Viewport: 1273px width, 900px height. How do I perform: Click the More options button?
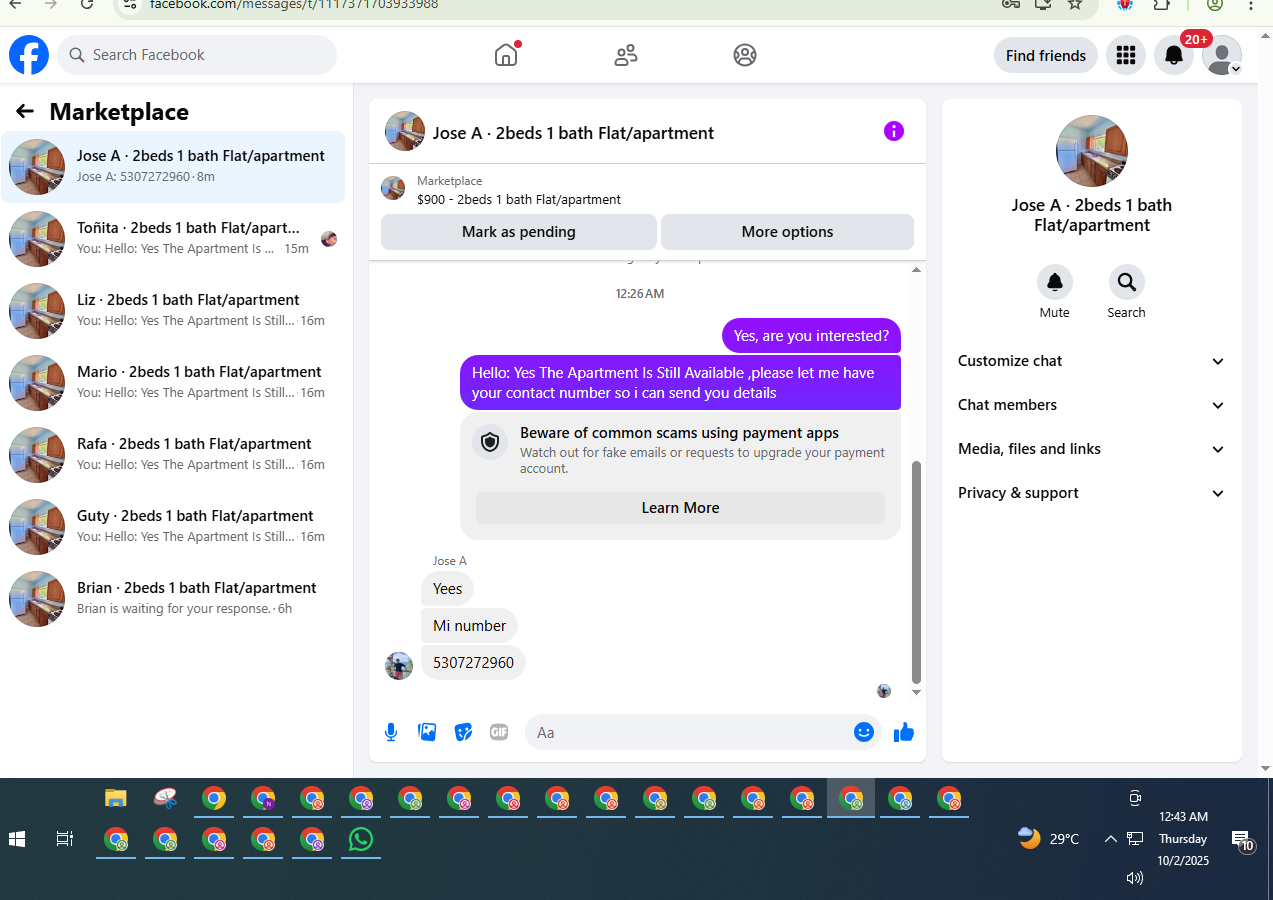pyautogui.click(x=787, y=232)
